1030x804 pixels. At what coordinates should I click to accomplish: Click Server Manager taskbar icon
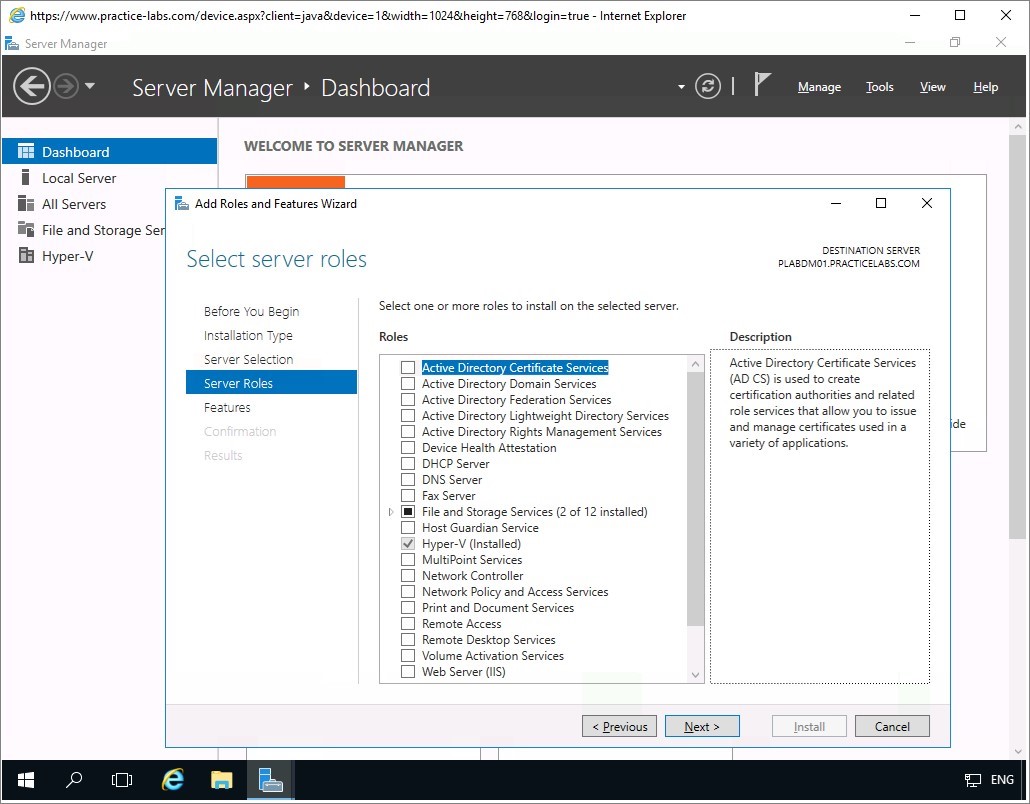271,780
